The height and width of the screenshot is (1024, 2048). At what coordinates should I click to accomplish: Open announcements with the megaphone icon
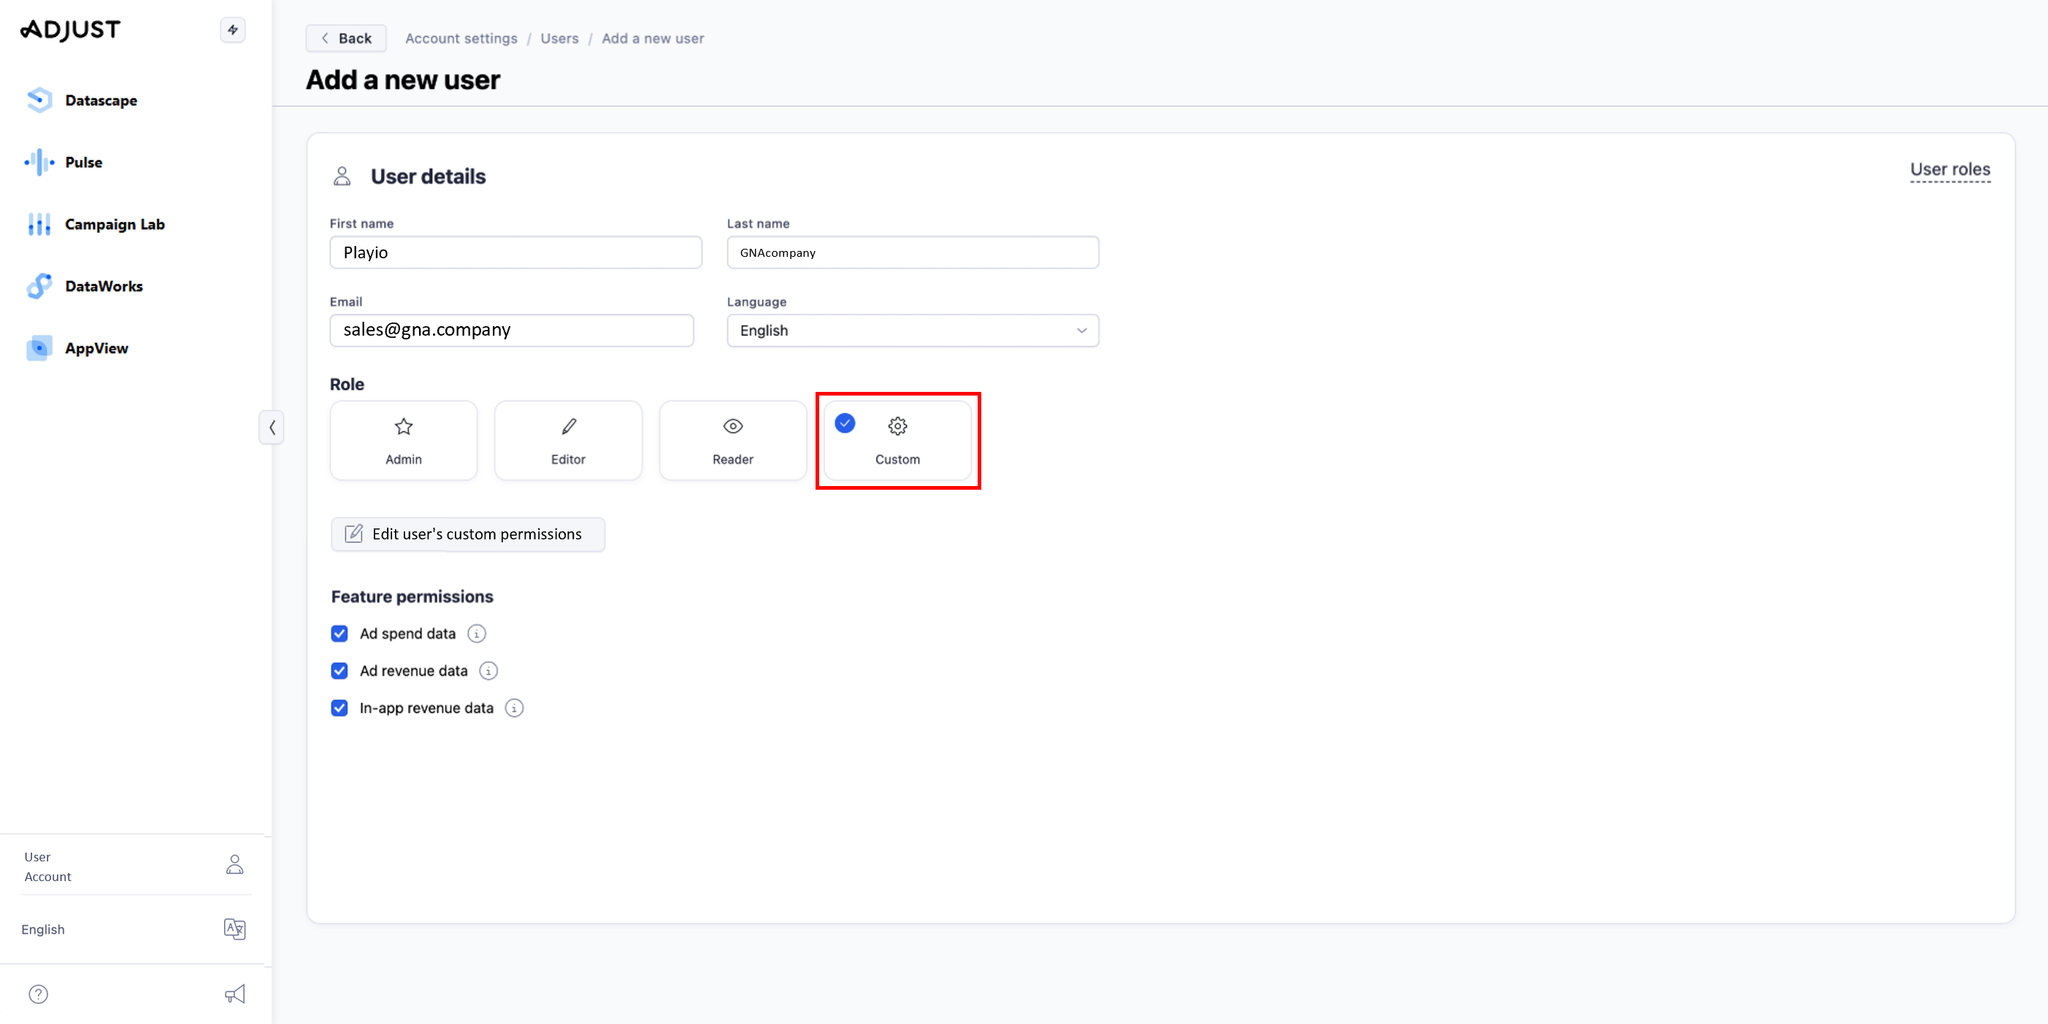235,994
